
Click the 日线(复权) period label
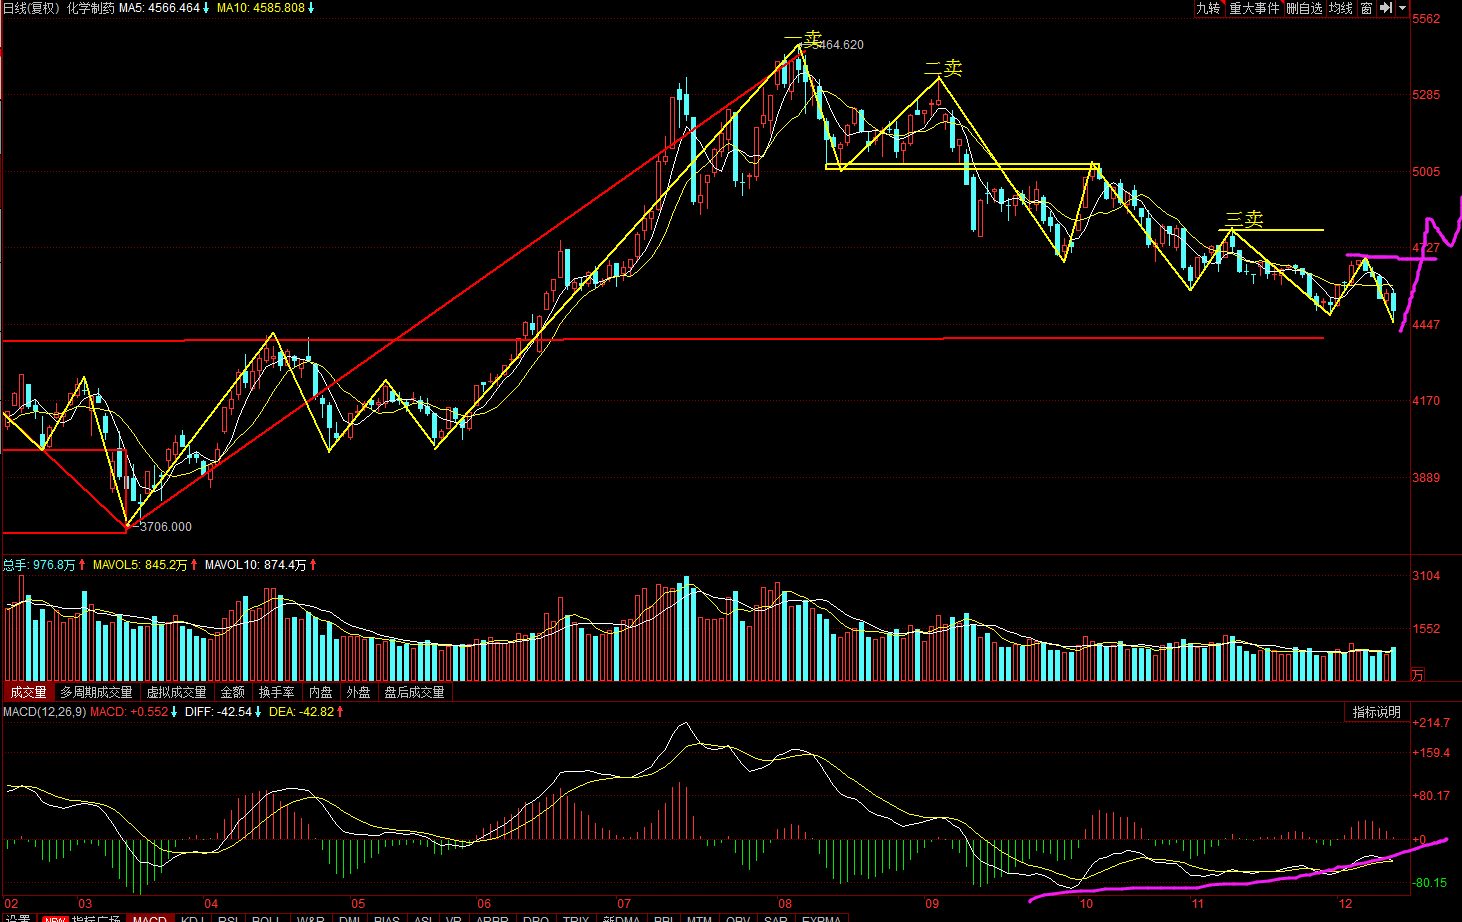tap(29, 8)
